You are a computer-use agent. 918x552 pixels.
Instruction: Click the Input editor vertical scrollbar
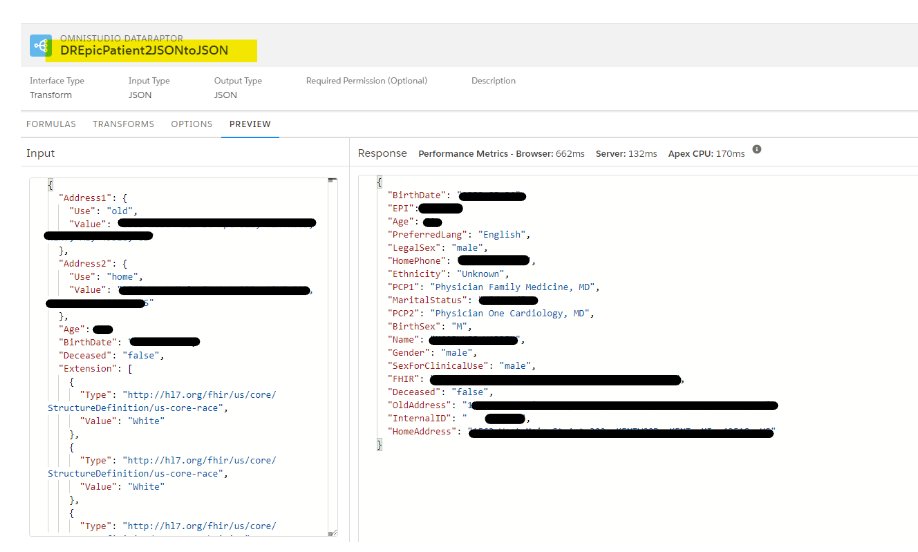click(x=333, y=356)
